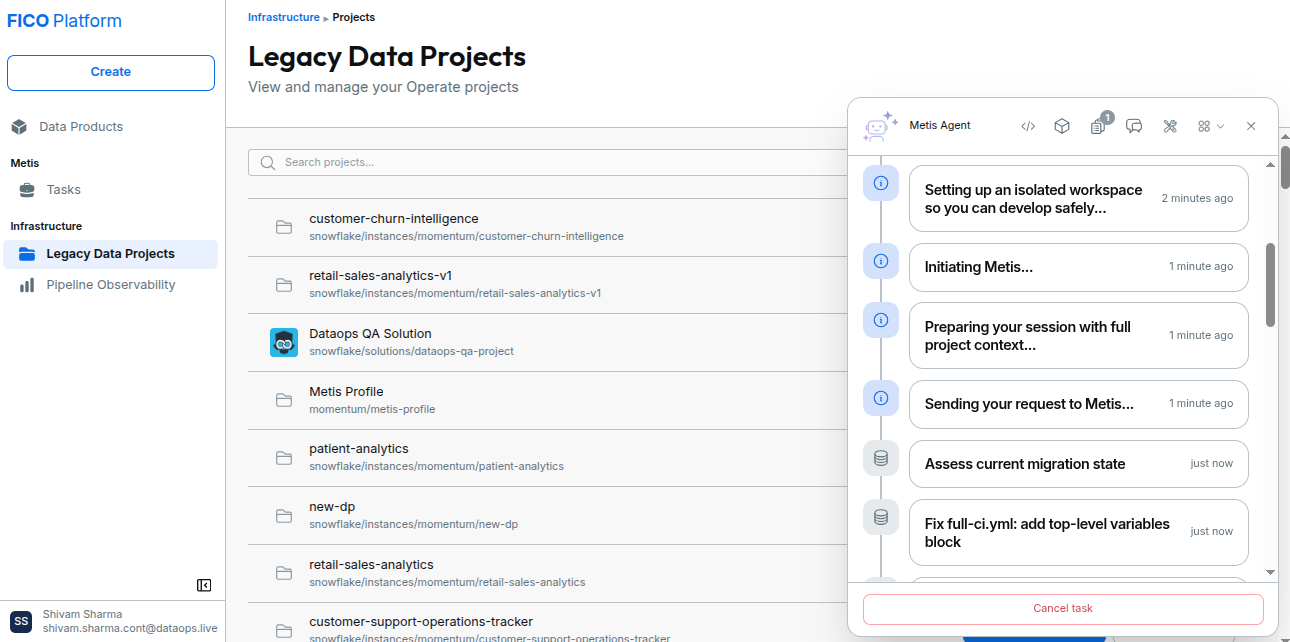This screenshot has height=642, width=1290.
Task: Click folder icon for retail-sales-analytics-v1
Action: [x=284, y=285]
